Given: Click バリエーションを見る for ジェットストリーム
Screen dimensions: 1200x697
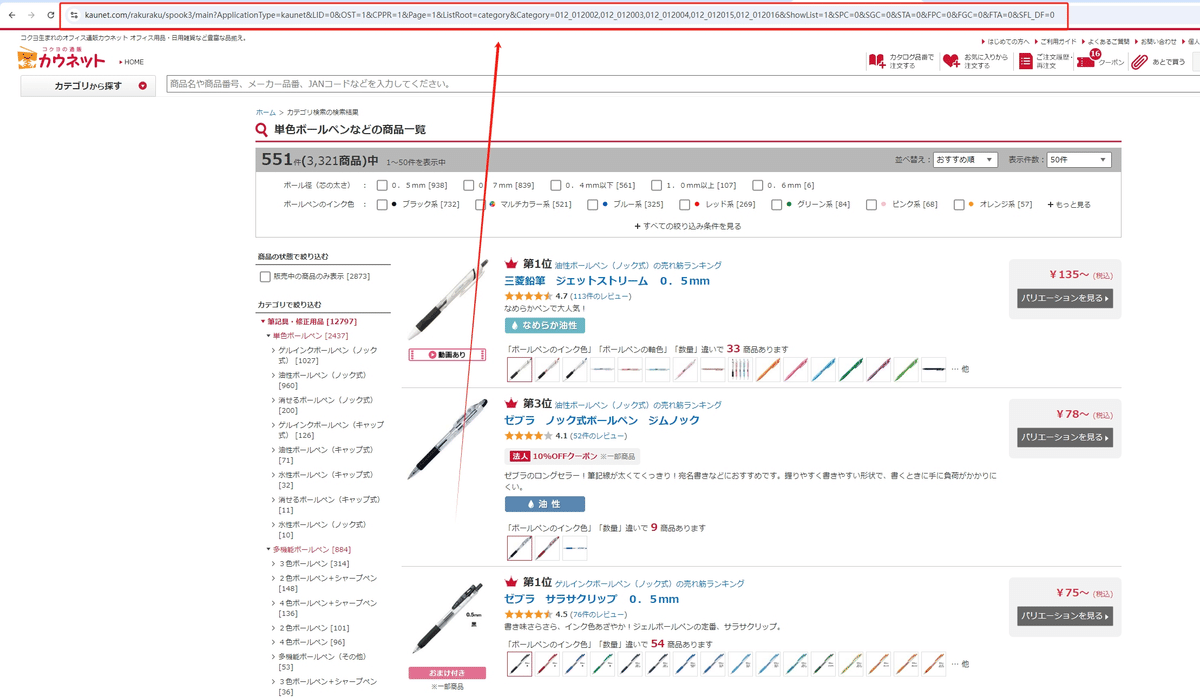Looking at the screenshot, I should (1065, 298).
